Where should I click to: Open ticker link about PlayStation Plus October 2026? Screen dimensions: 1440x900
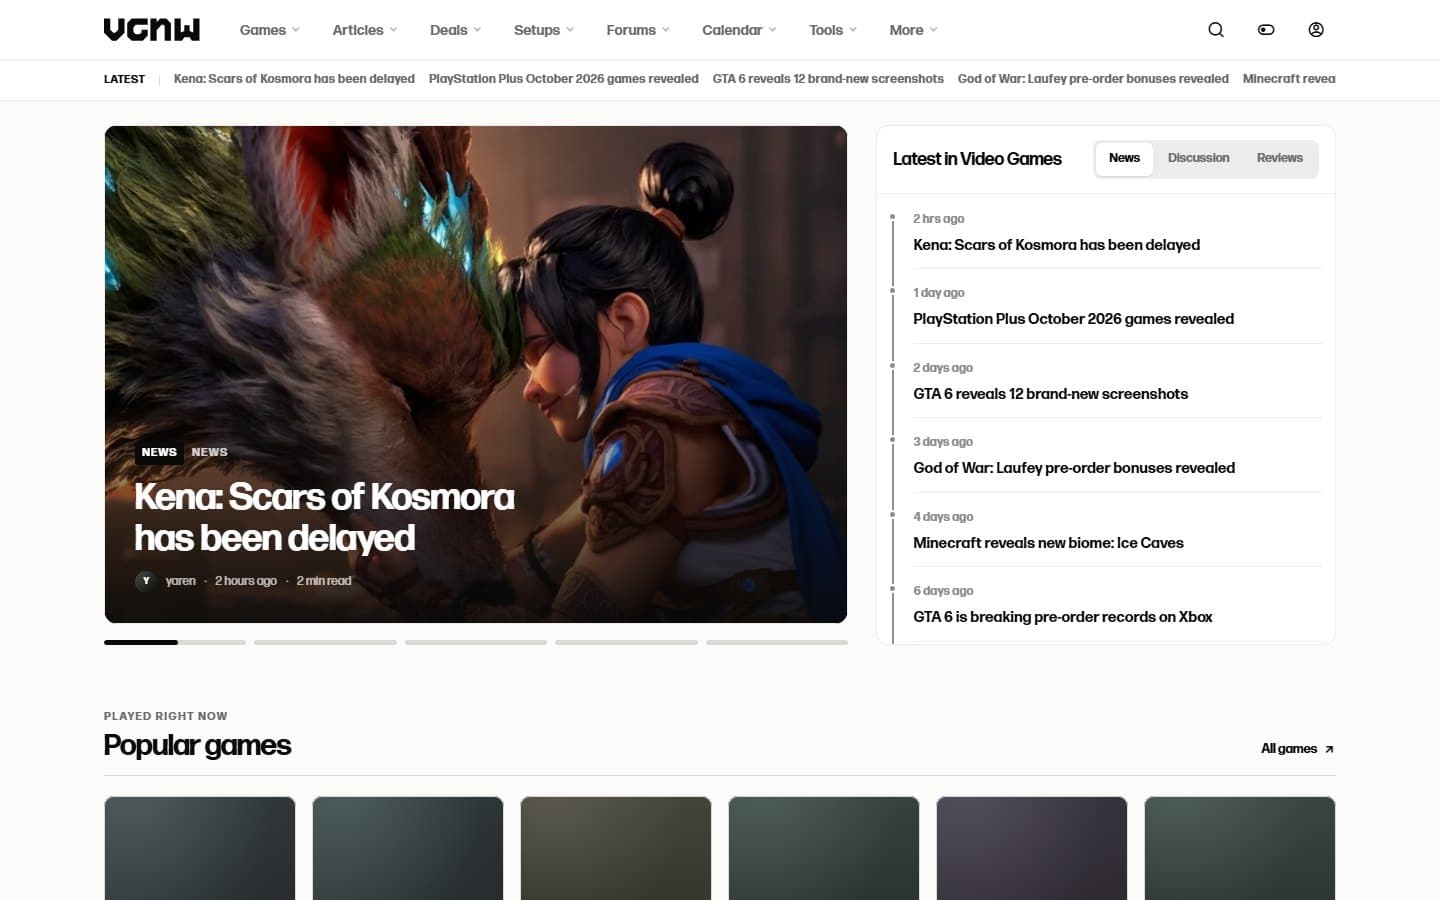(x=563, y=79)
